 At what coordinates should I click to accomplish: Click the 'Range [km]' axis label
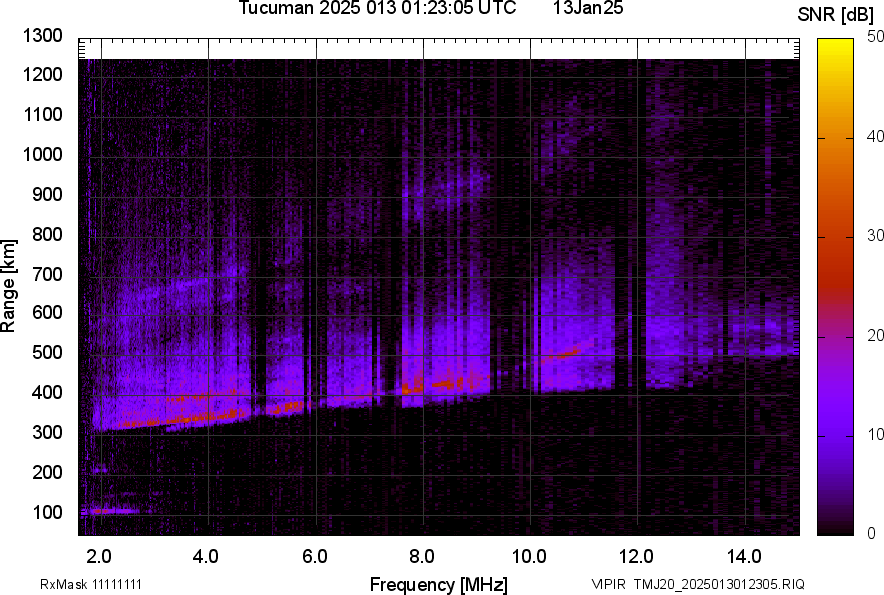(x=8, y=286)
